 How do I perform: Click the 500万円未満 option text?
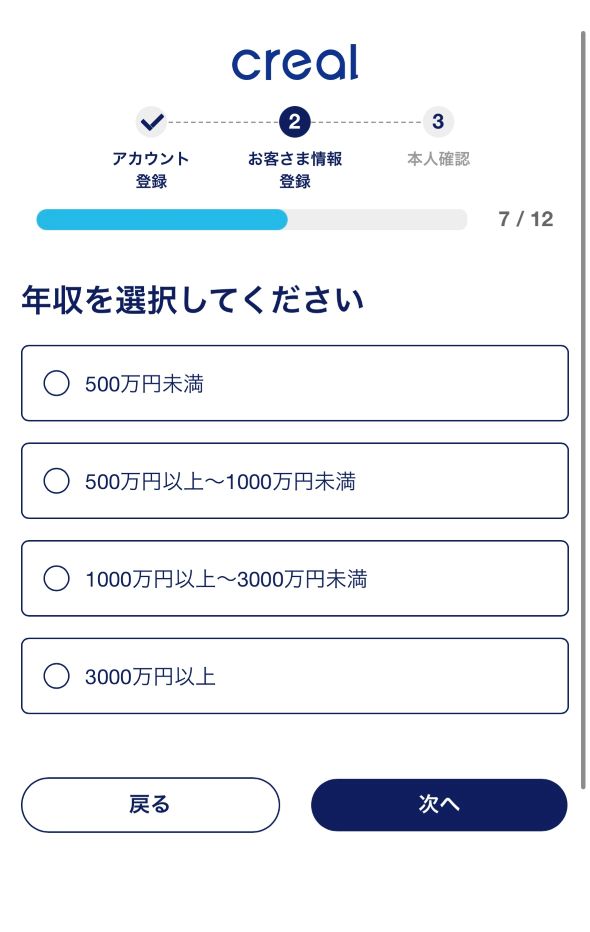(144, 384)
